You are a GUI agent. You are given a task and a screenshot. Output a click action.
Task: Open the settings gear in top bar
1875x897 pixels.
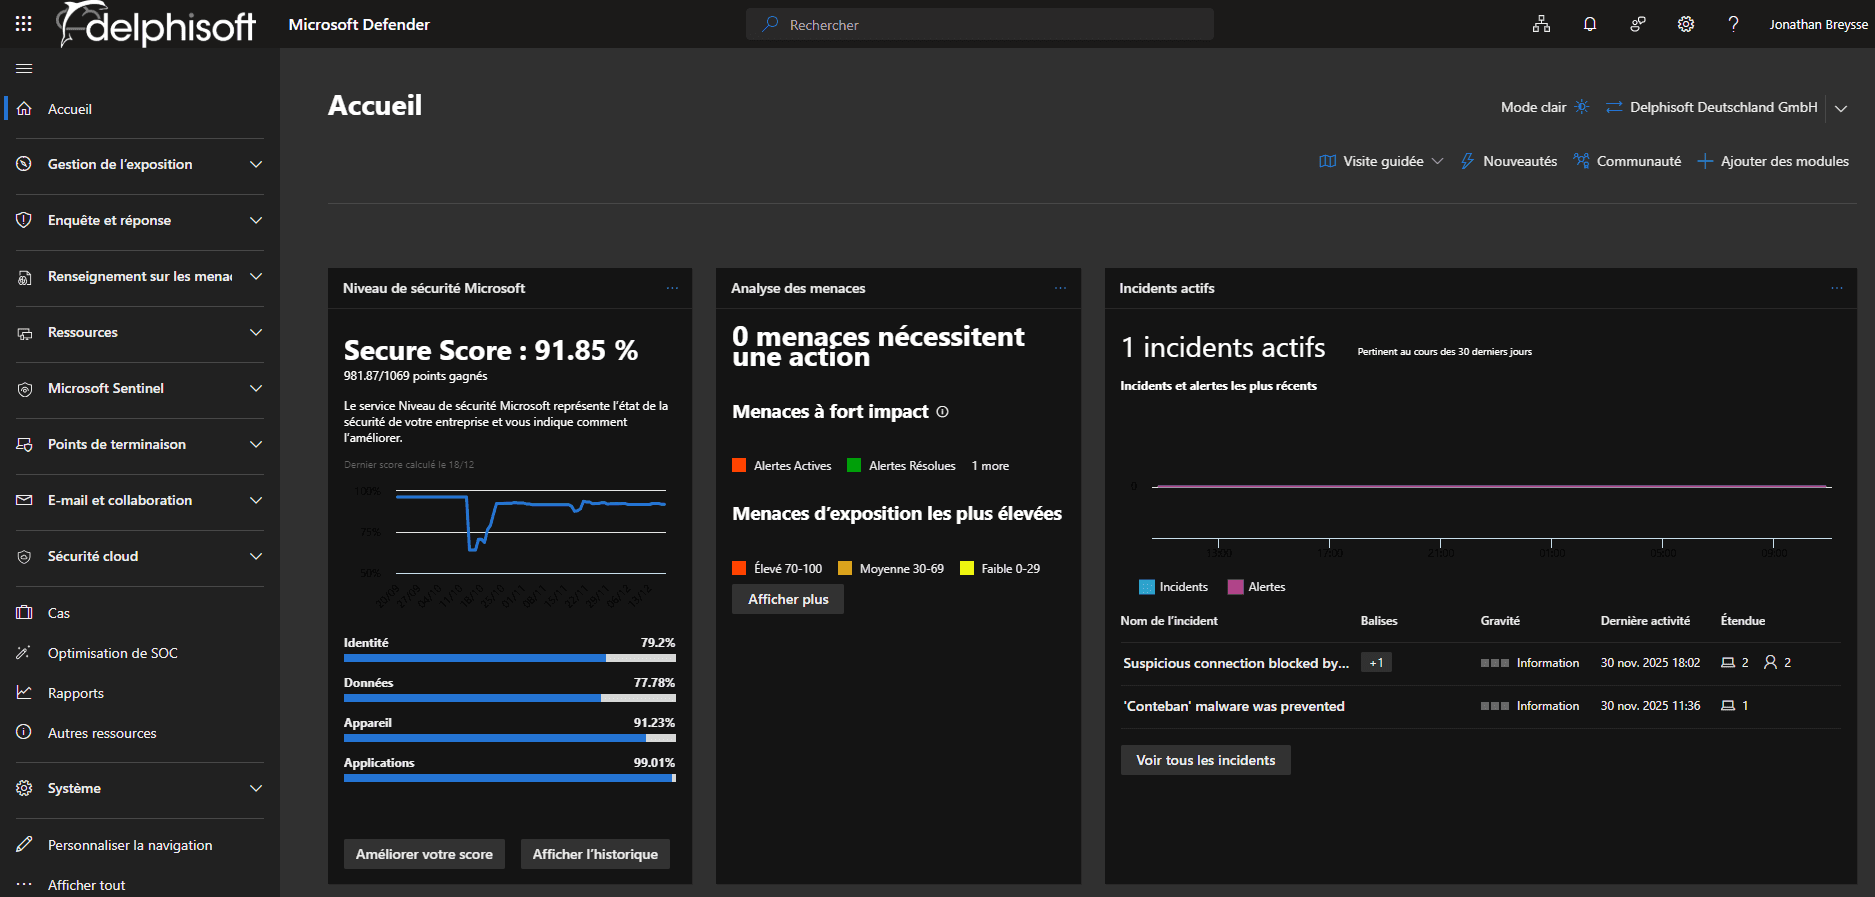(x=1686, y=24)
